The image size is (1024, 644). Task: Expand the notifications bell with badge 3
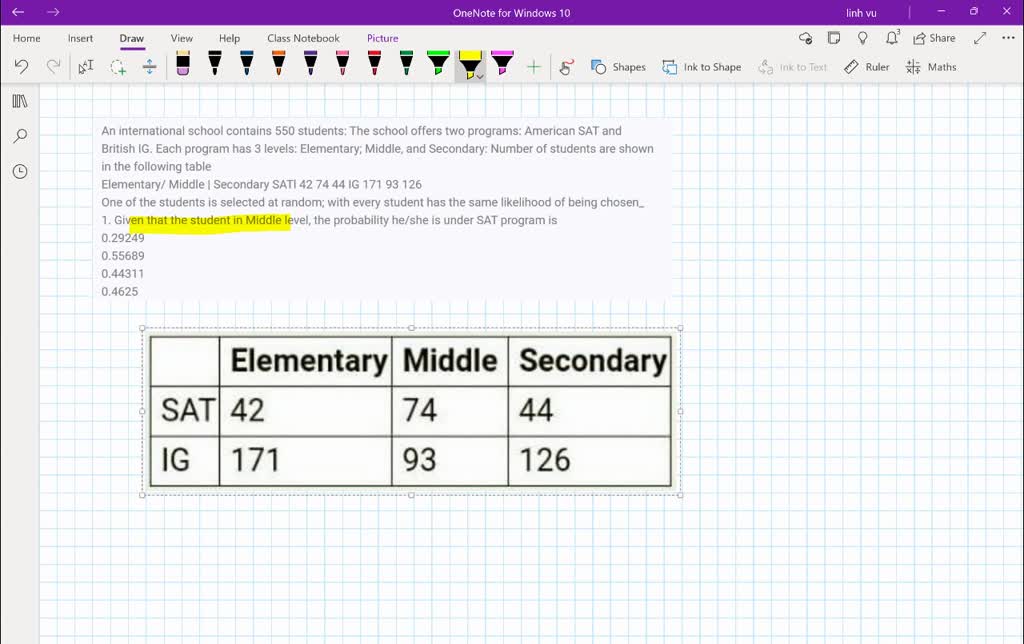893,37
